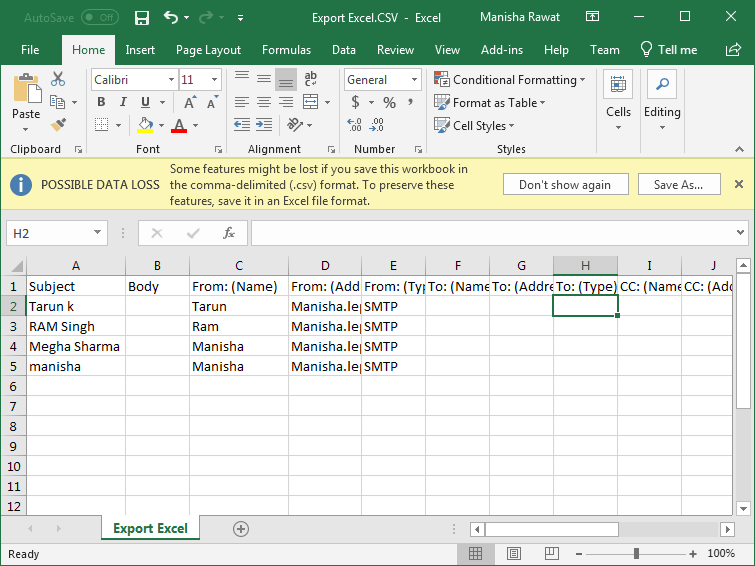Expand the formula bar chevron

[741, 233]
